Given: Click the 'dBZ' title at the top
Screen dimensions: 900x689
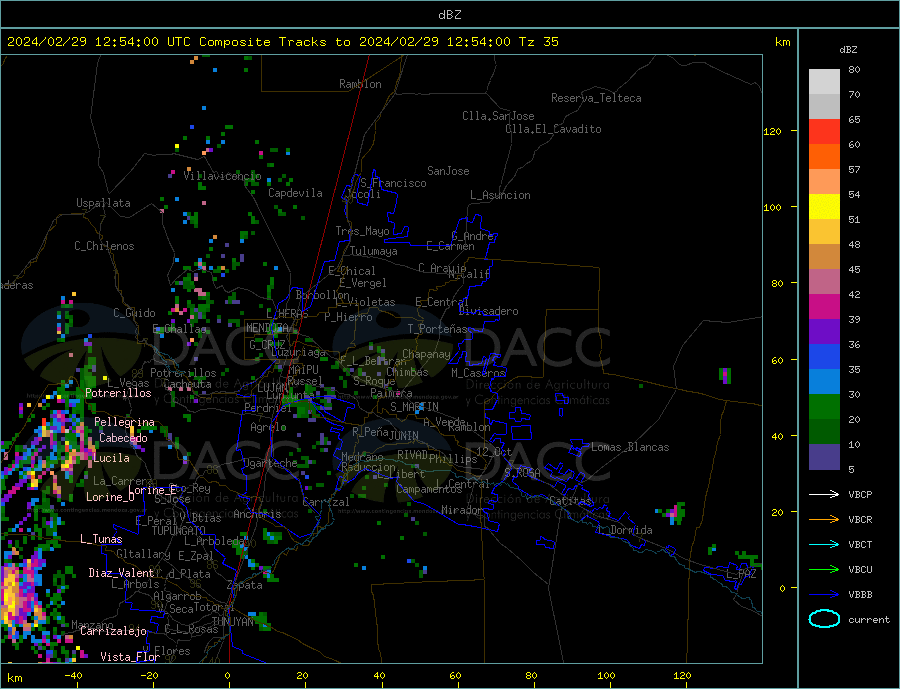Looking at the screenshot, I should coord(450,15).
